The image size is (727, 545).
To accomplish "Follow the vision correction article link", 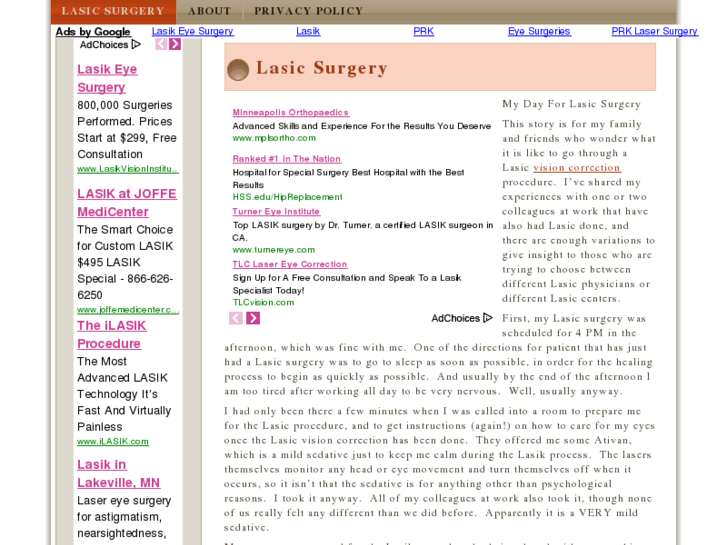I will pyautogui.click(x=577, y=168).
